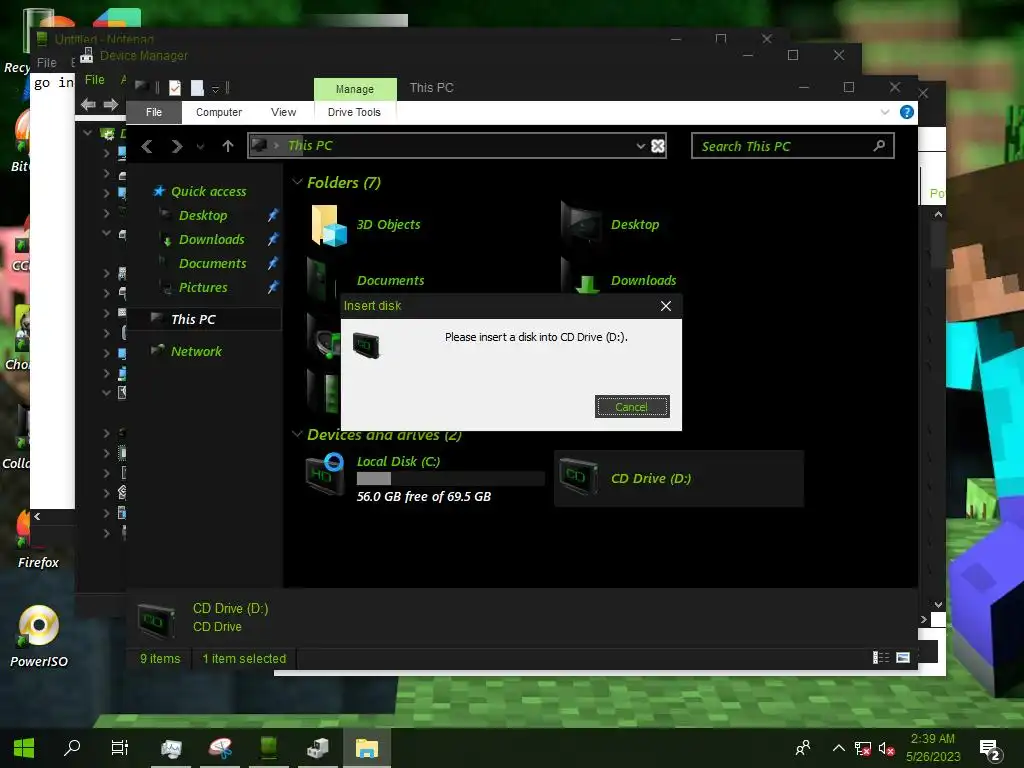Cancel the Insert disk dialog
Screen dimensions: 1024x768
[632, 407]
